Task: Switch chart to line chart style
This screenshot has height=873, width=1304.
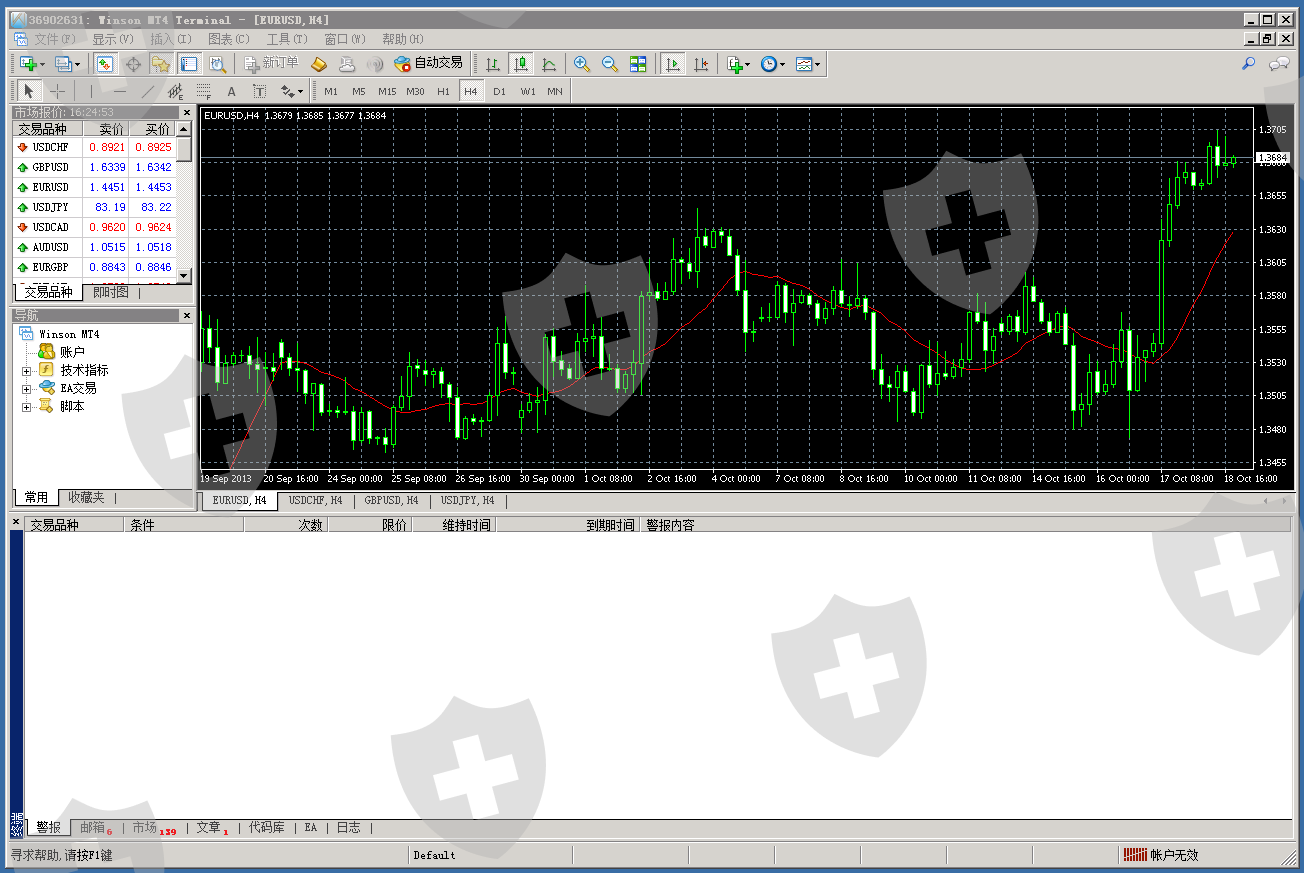Action: (x=548, y=64)
